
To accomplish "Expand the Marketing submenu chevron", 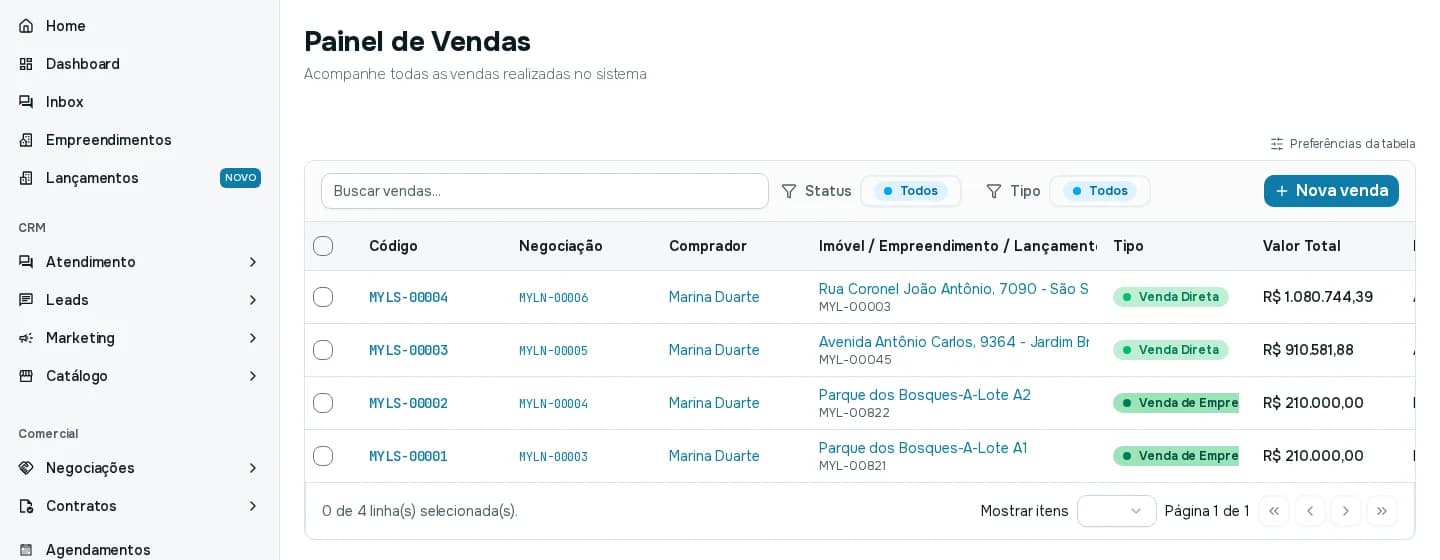I will pyautogui.click(x=253, y=338).
